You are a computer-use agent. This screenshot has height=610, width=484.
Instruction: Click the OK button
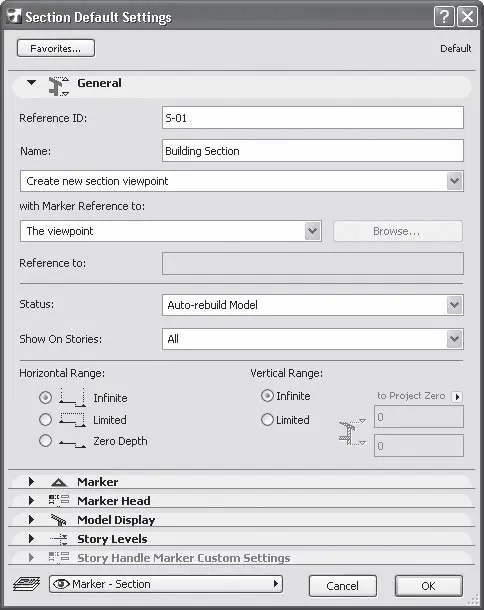click(x=428, y=586)
